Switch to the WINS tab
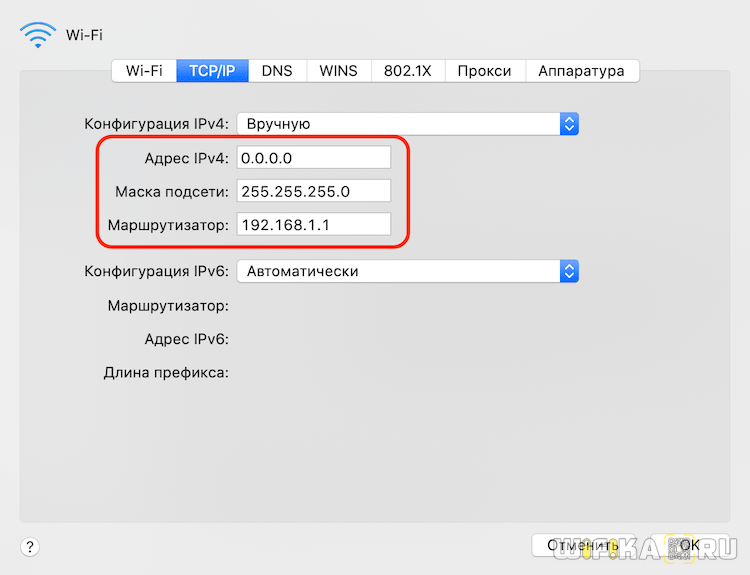 tap(339, 71)
